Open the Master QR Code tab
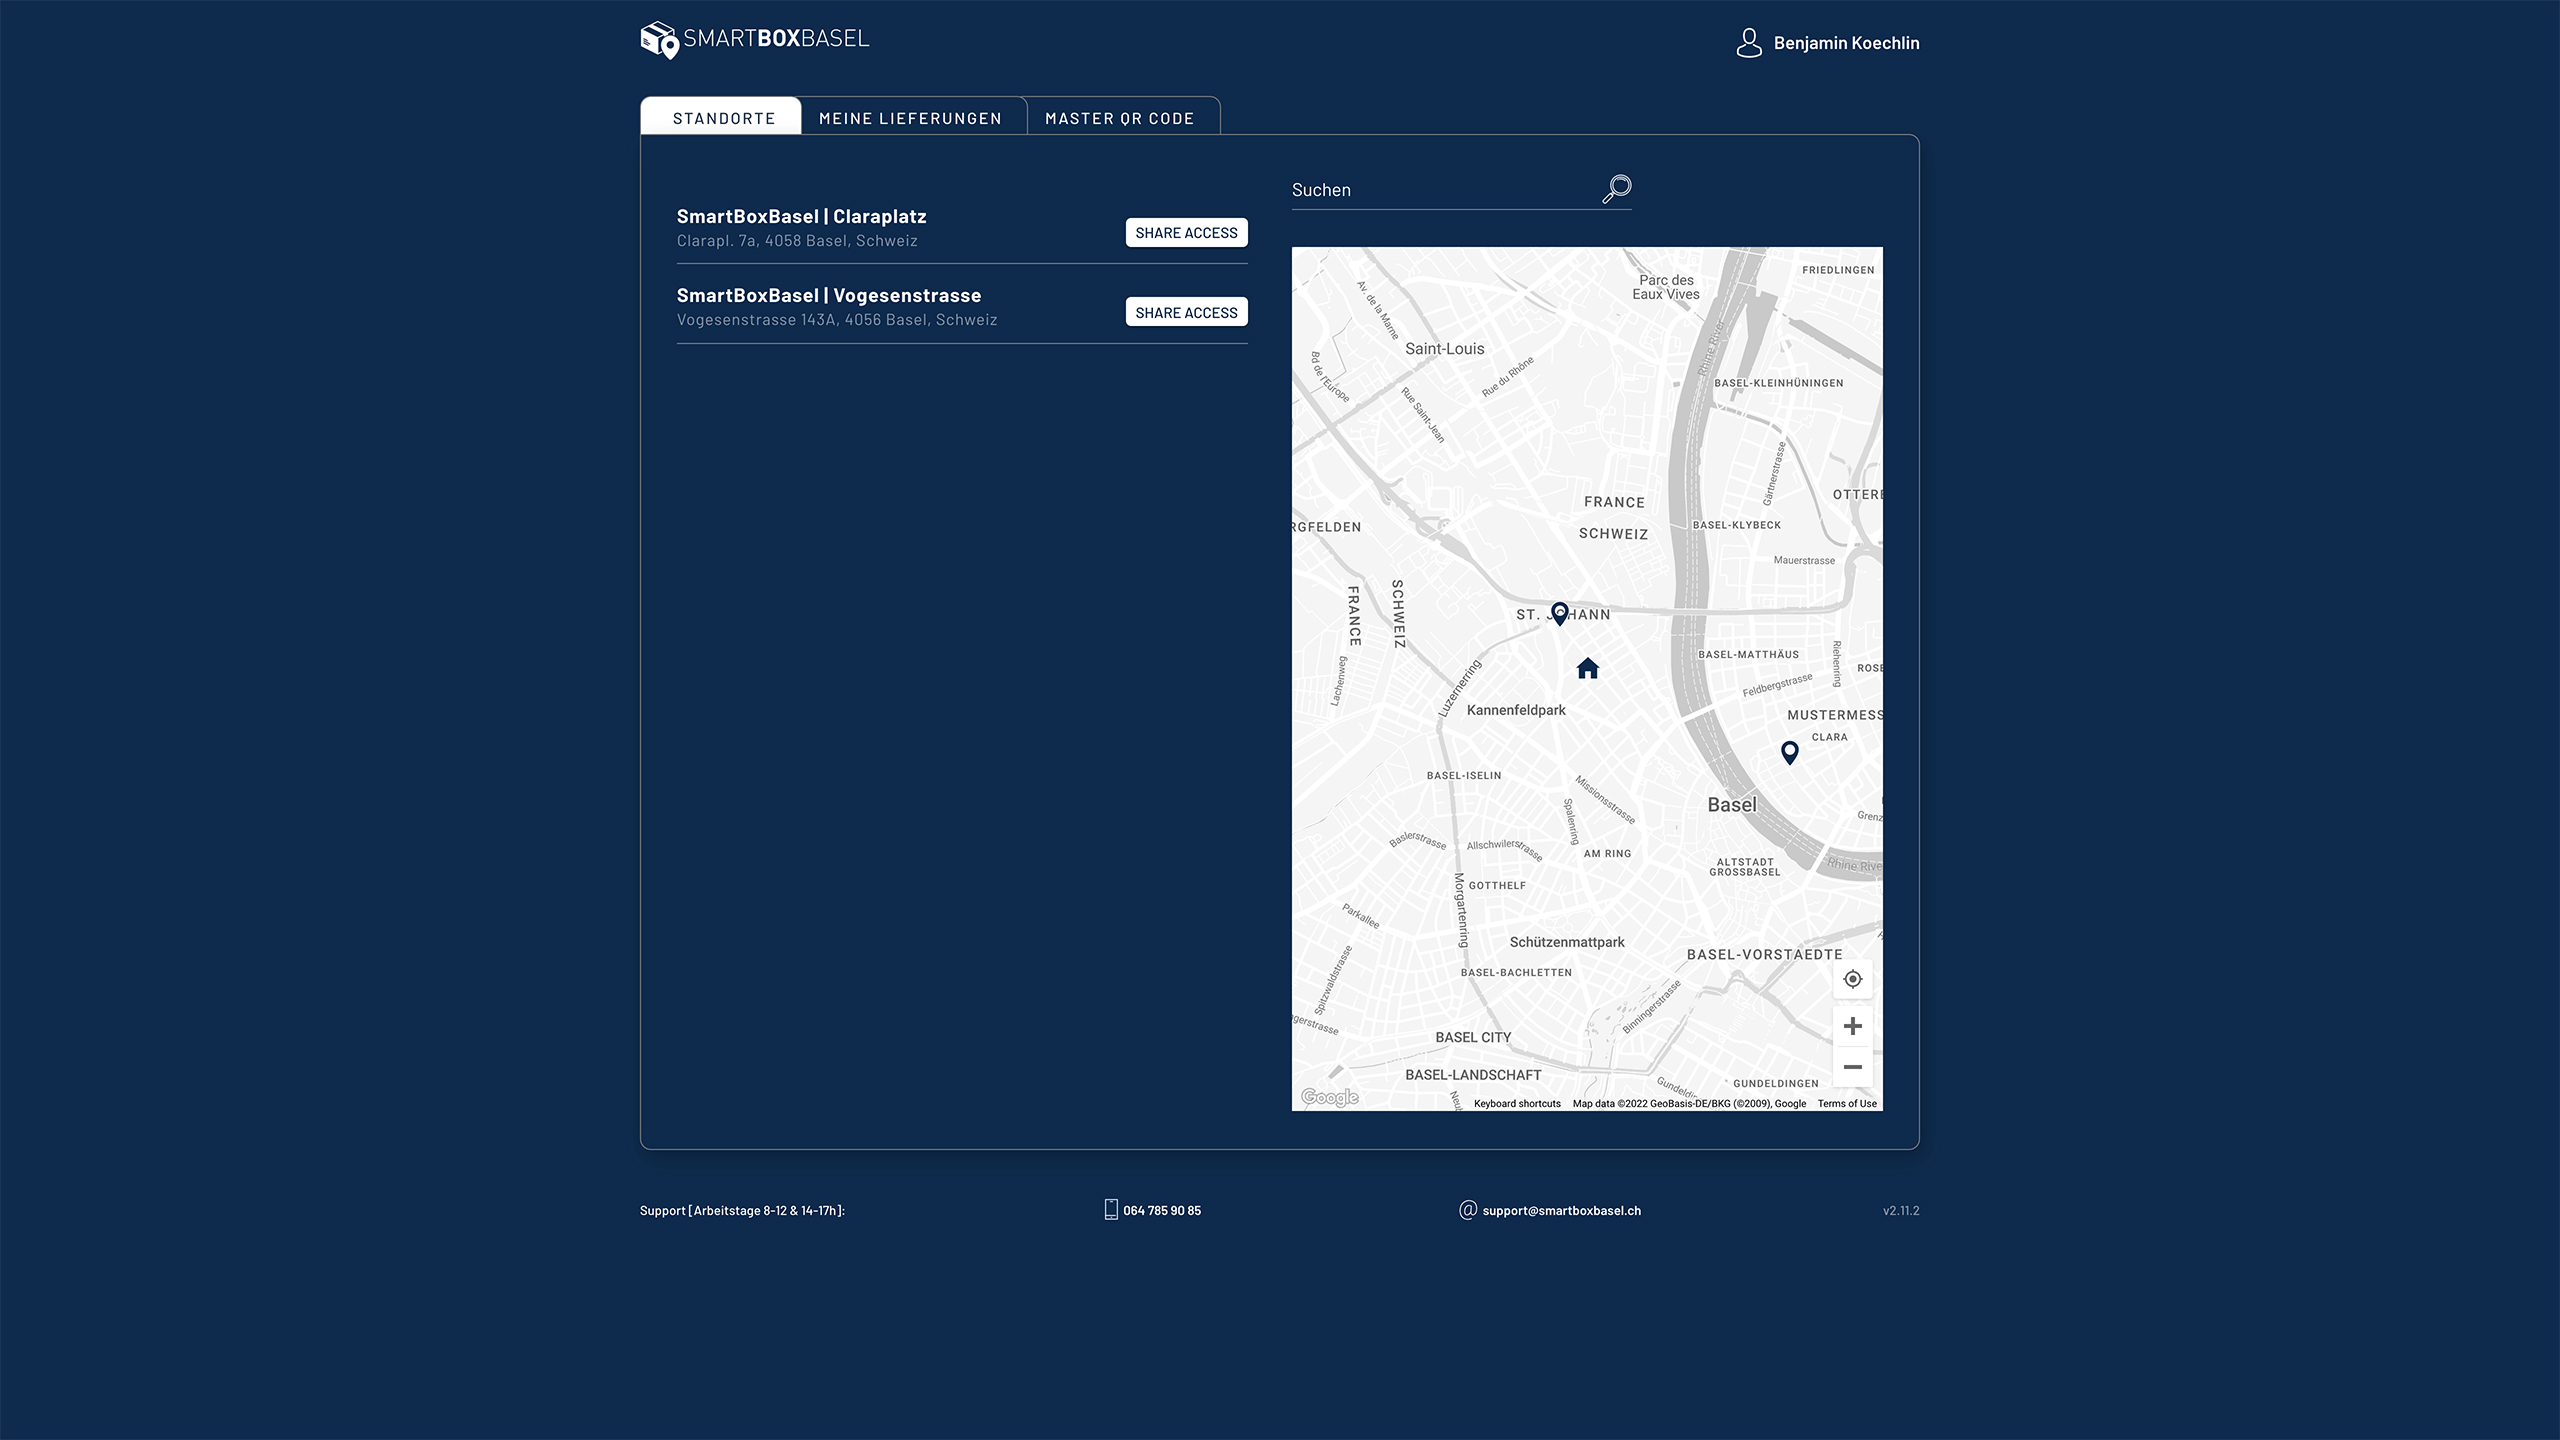Screen dimensions: 2560x1440 coord(1119,118)
